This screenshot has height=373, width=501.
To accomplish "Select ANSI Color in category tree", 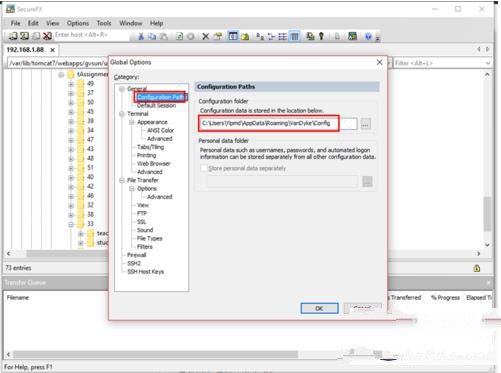I will pyautogui.click(x=160, y=130).
